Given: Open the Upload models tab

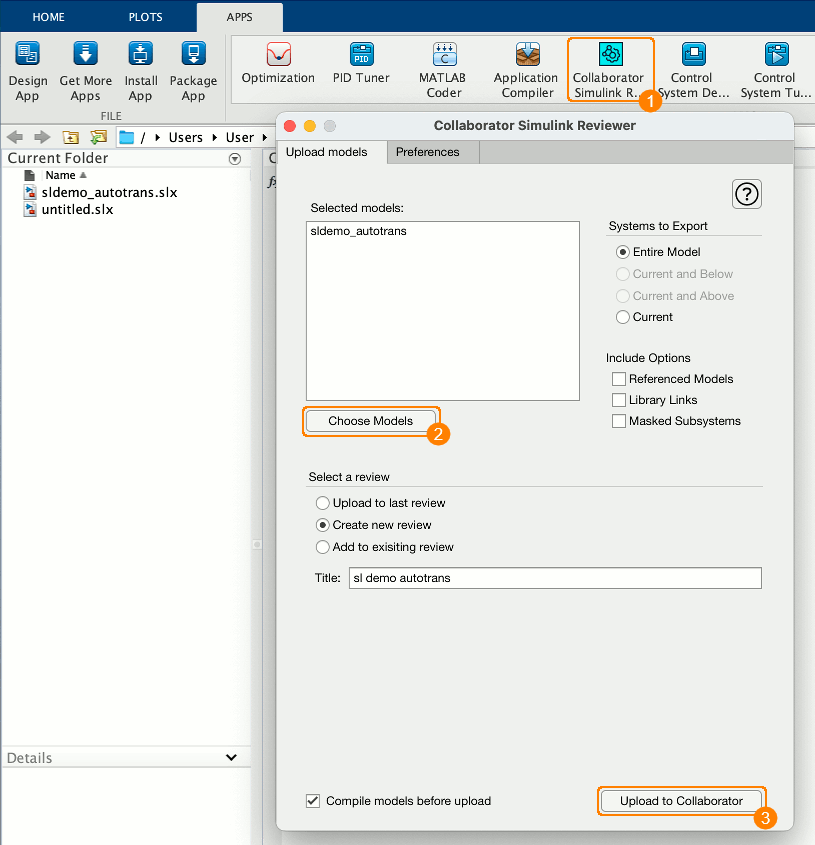Looking at the screenshot, I should (x=331, y=152).
